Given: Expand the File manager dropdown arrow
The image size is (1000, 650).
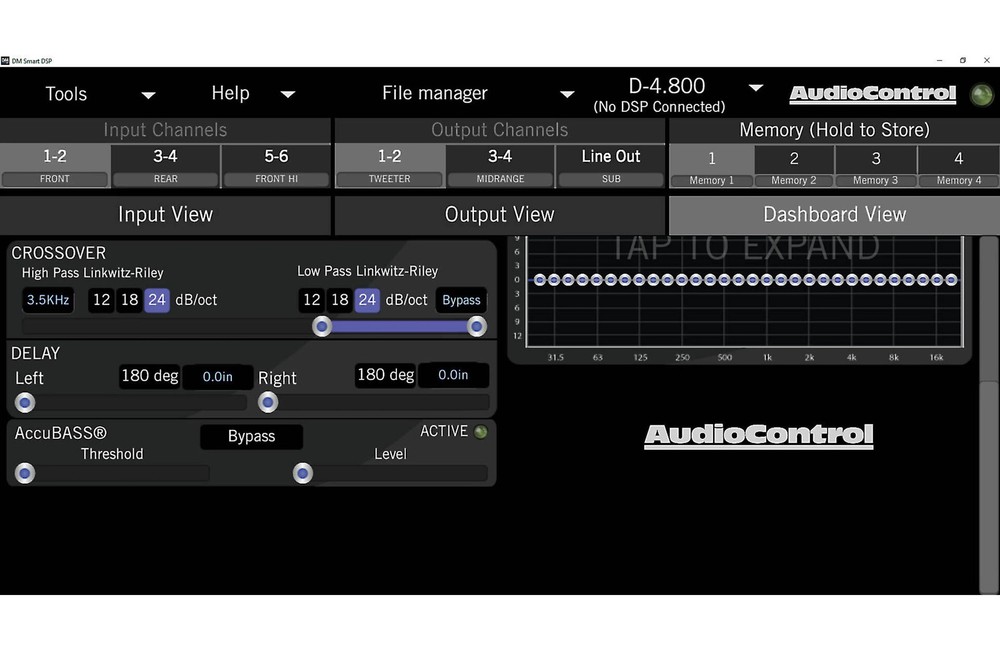Looking at the screenshot, I should pos(566,94).
